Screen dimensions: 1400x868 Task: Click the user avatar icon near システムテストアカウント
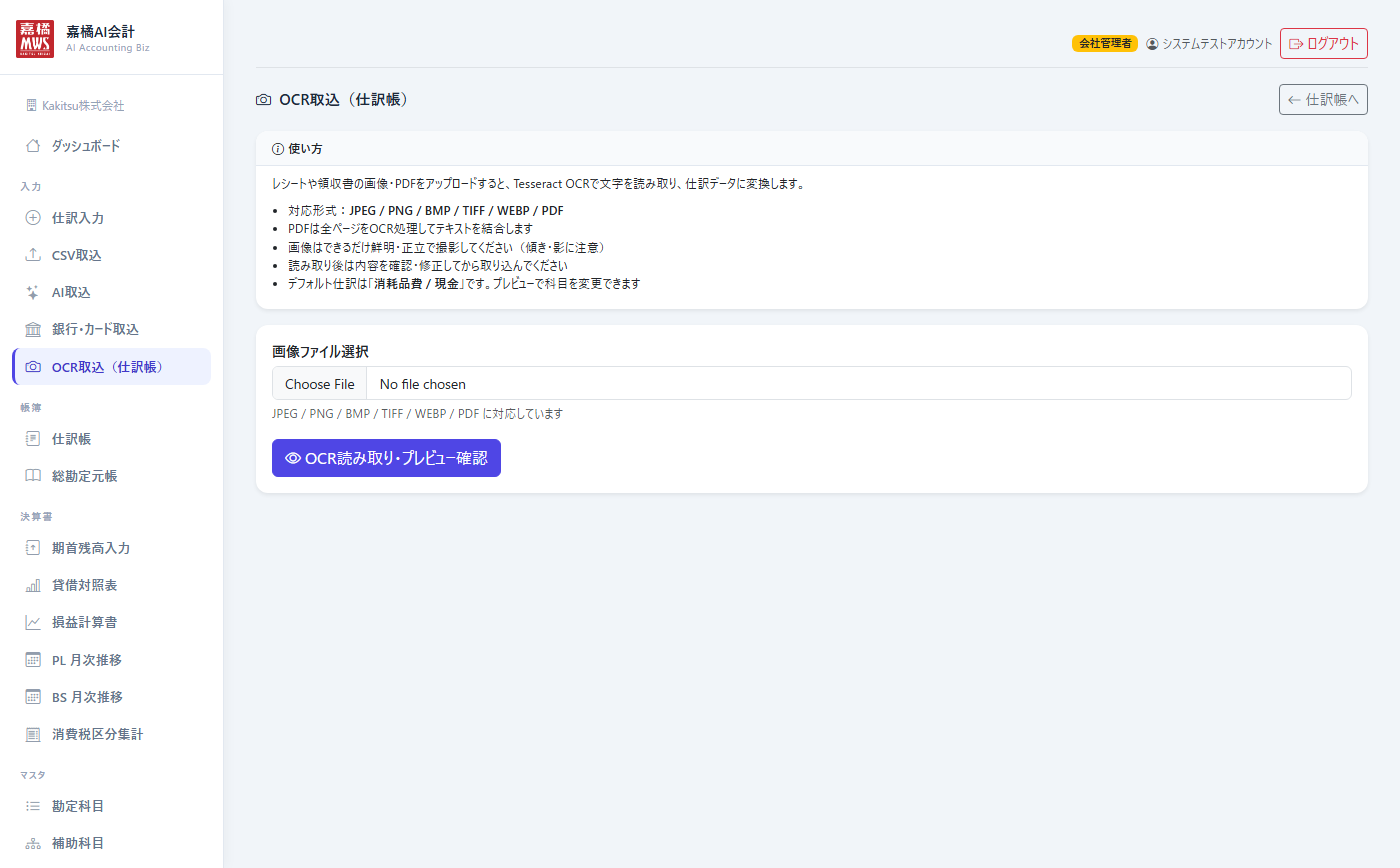(1152, 44)
